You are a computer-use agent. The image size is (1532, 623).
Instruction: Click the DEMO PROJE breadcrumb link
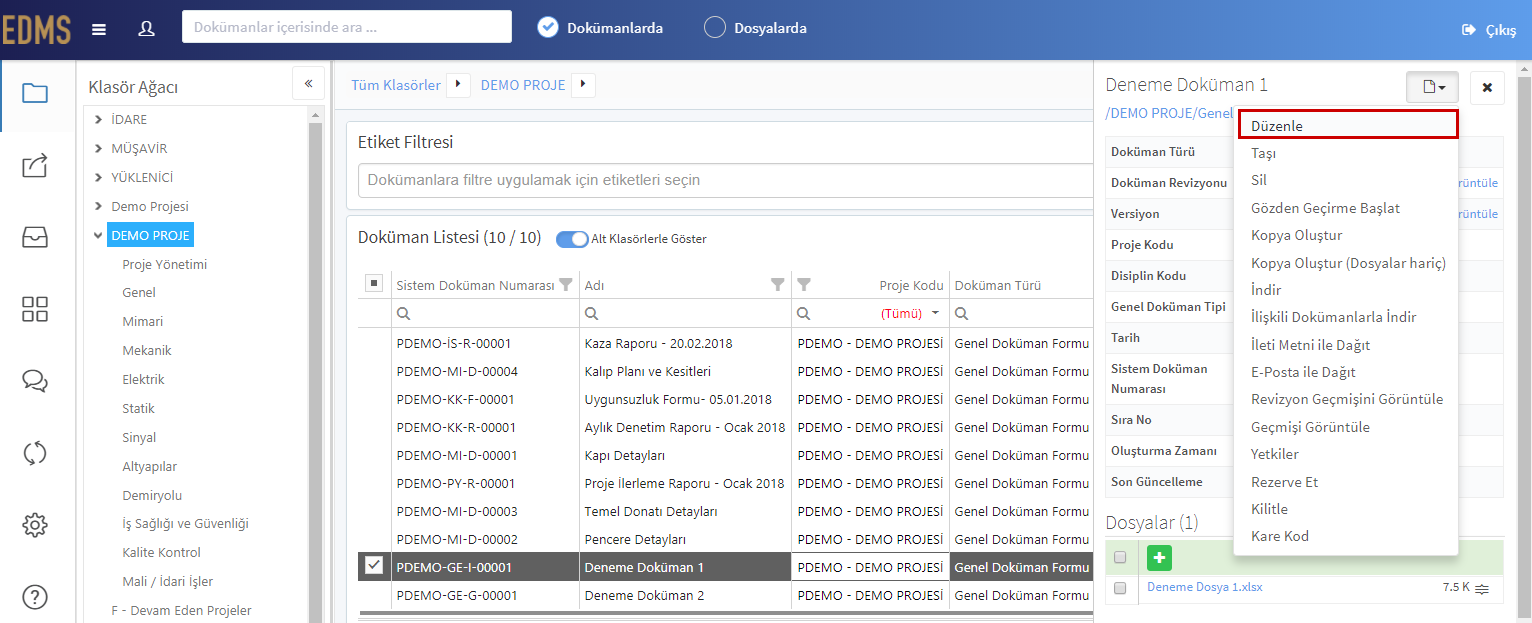click(523, 85)
